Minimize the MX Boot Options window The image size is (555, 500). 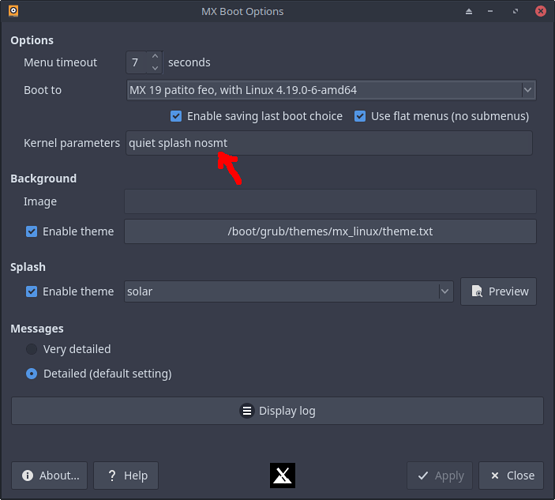[490, 11]
